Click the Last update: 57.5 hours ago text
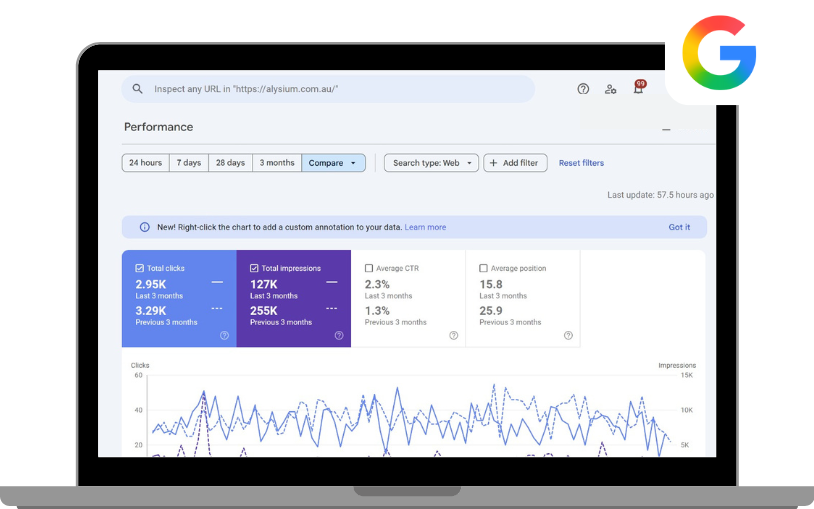Viewport: 814px width, 509px height. [660, 195]
